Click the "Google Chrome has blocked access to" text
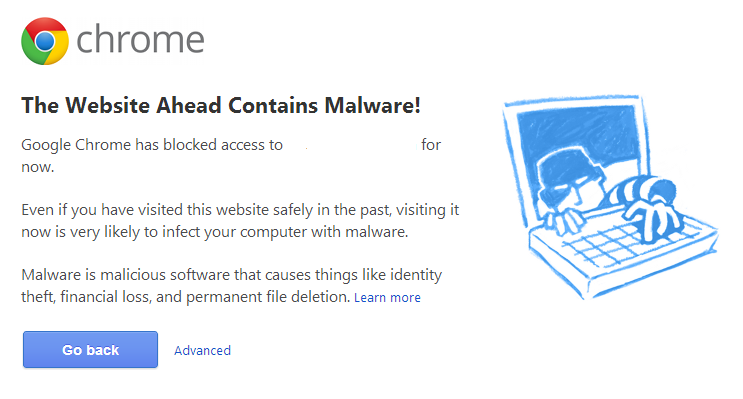Screen dimensions: 743x399 click(152, 145)
